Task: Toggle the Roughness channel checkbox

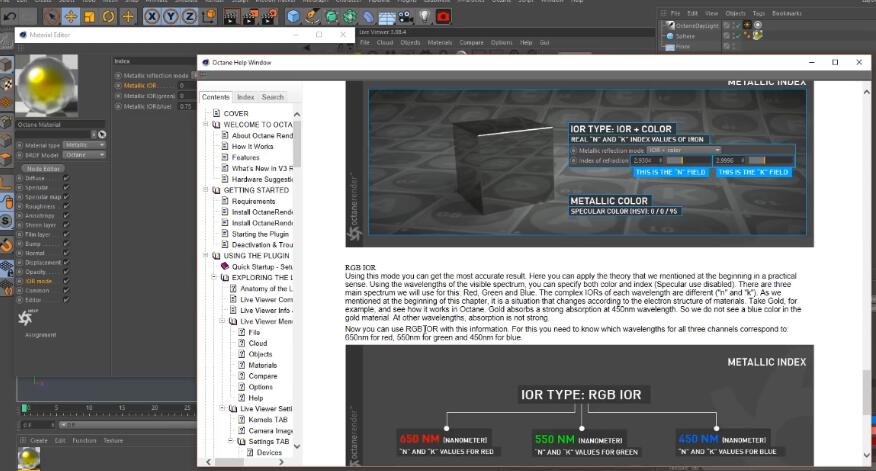Action: tap(66, 206)
